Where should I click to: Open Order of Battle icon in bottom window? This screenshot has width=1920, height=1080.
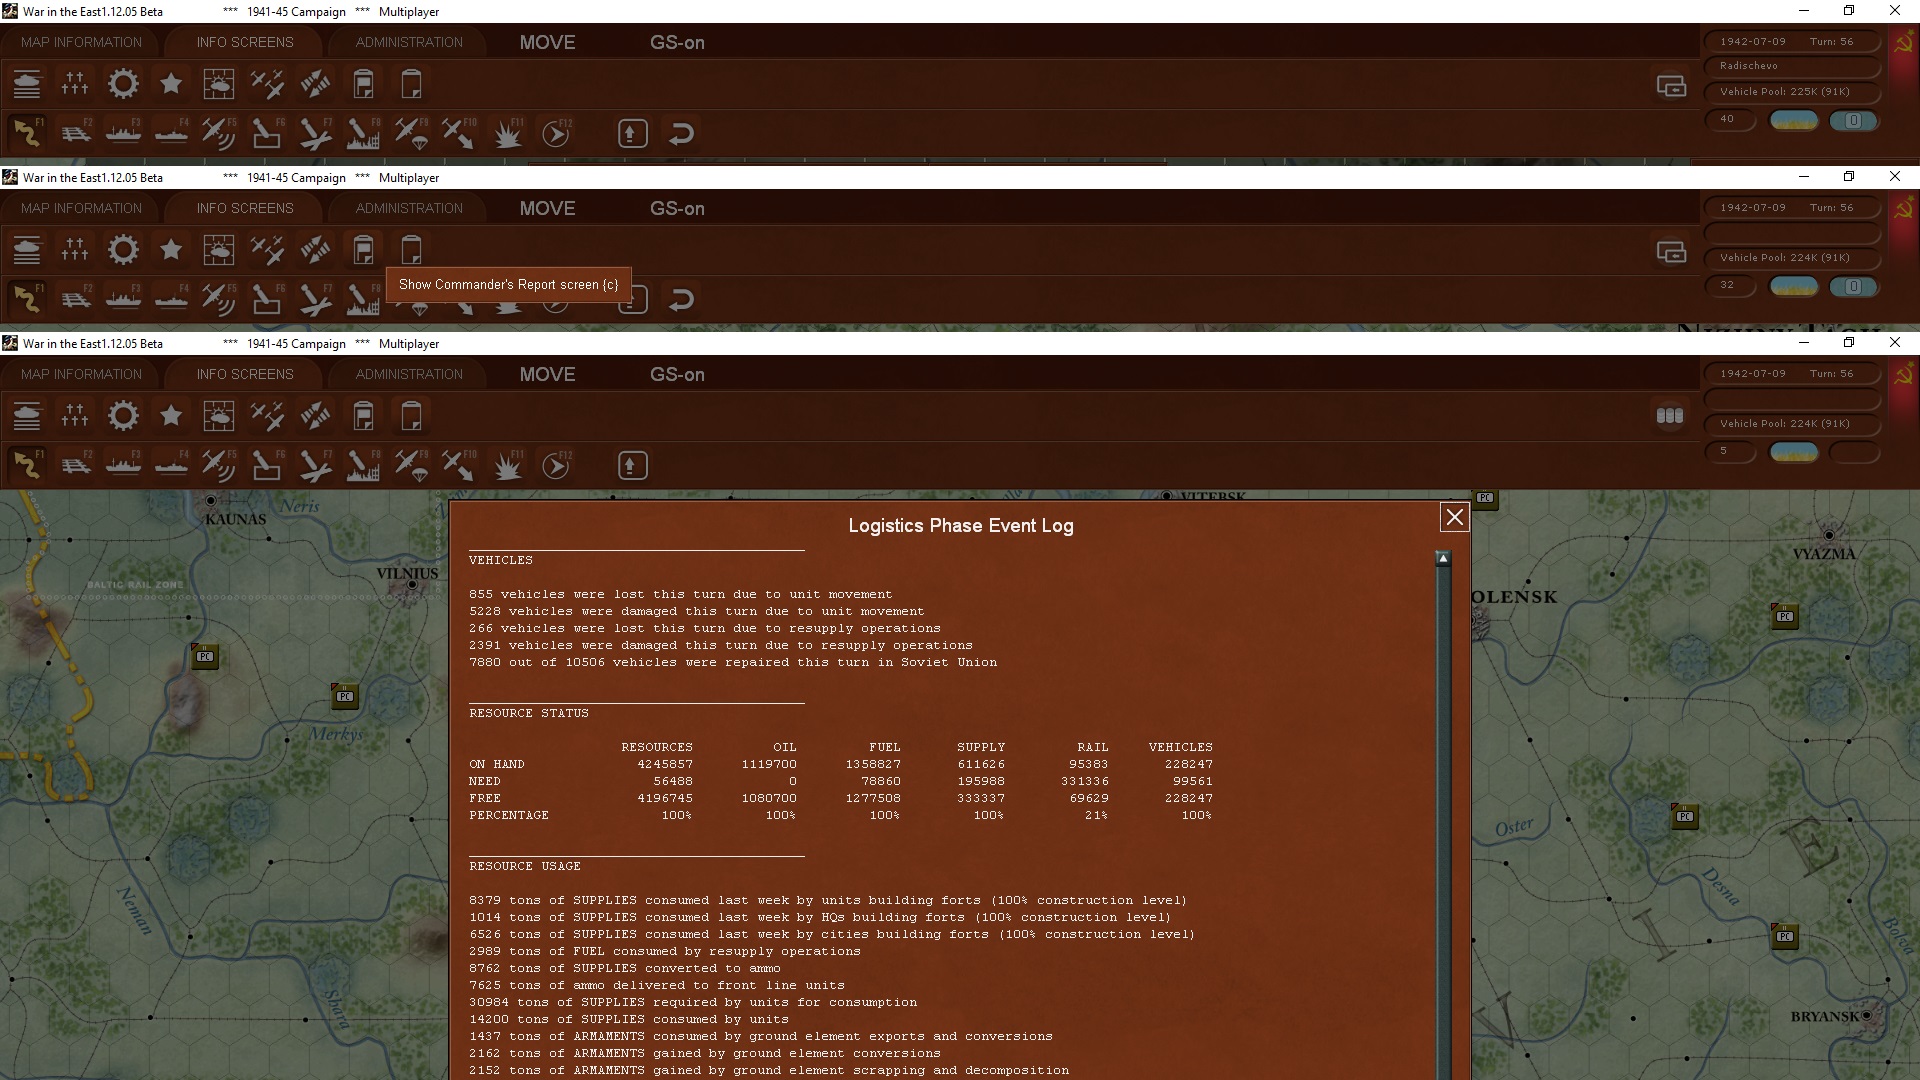pyautogui.click(x=27, y=416)
